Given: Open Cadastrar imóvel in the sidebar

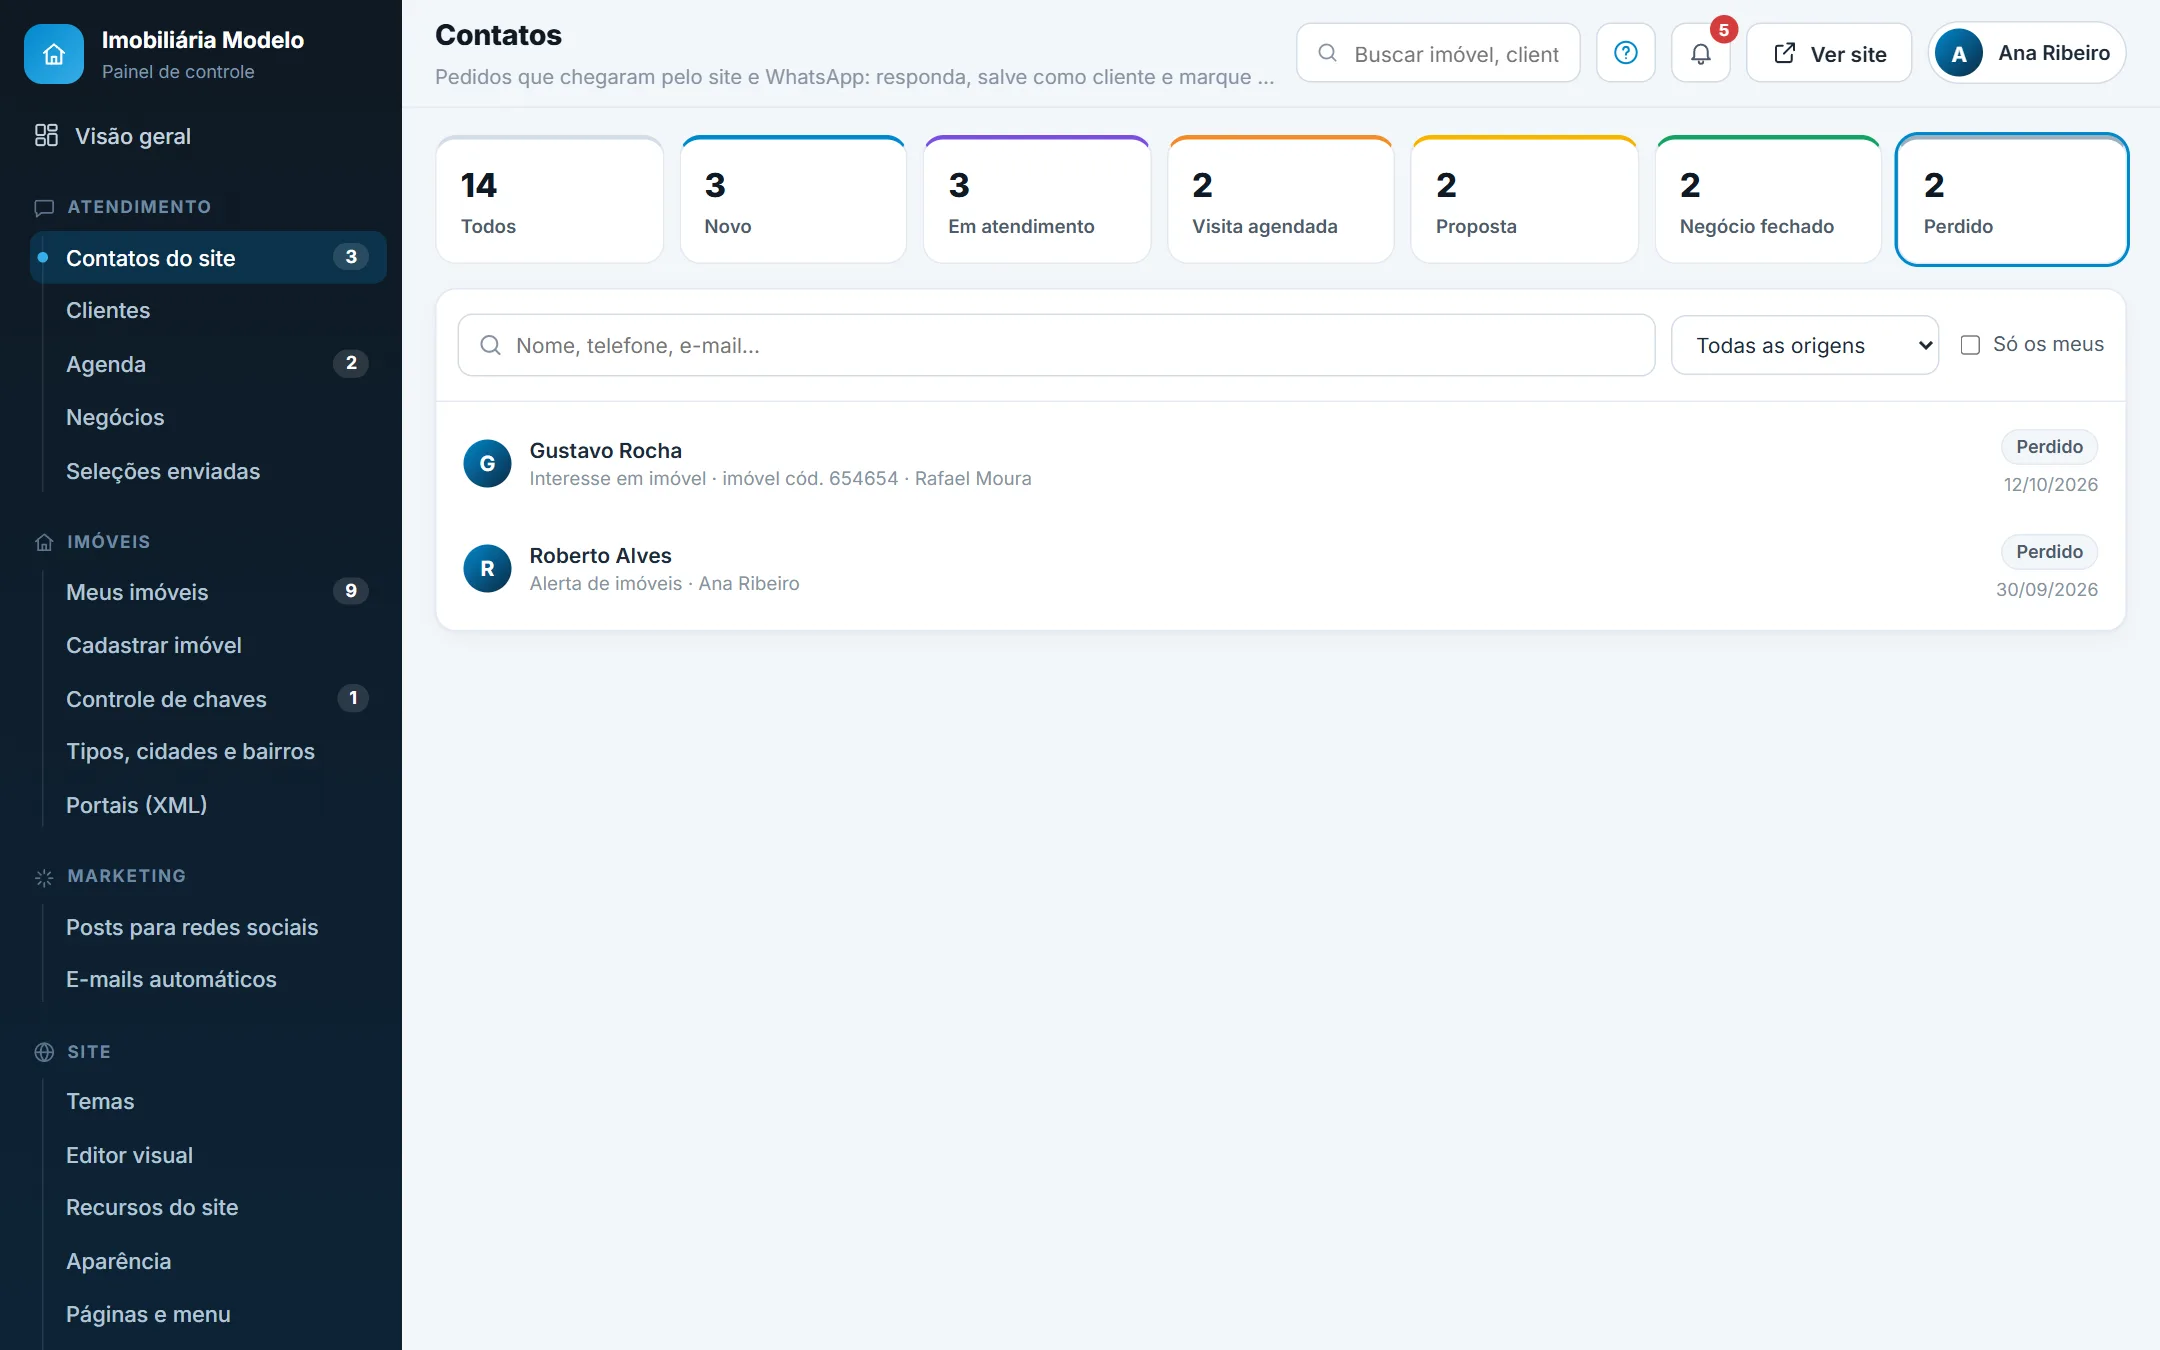Looking at the screenshot, I should [x=208, y=646].
